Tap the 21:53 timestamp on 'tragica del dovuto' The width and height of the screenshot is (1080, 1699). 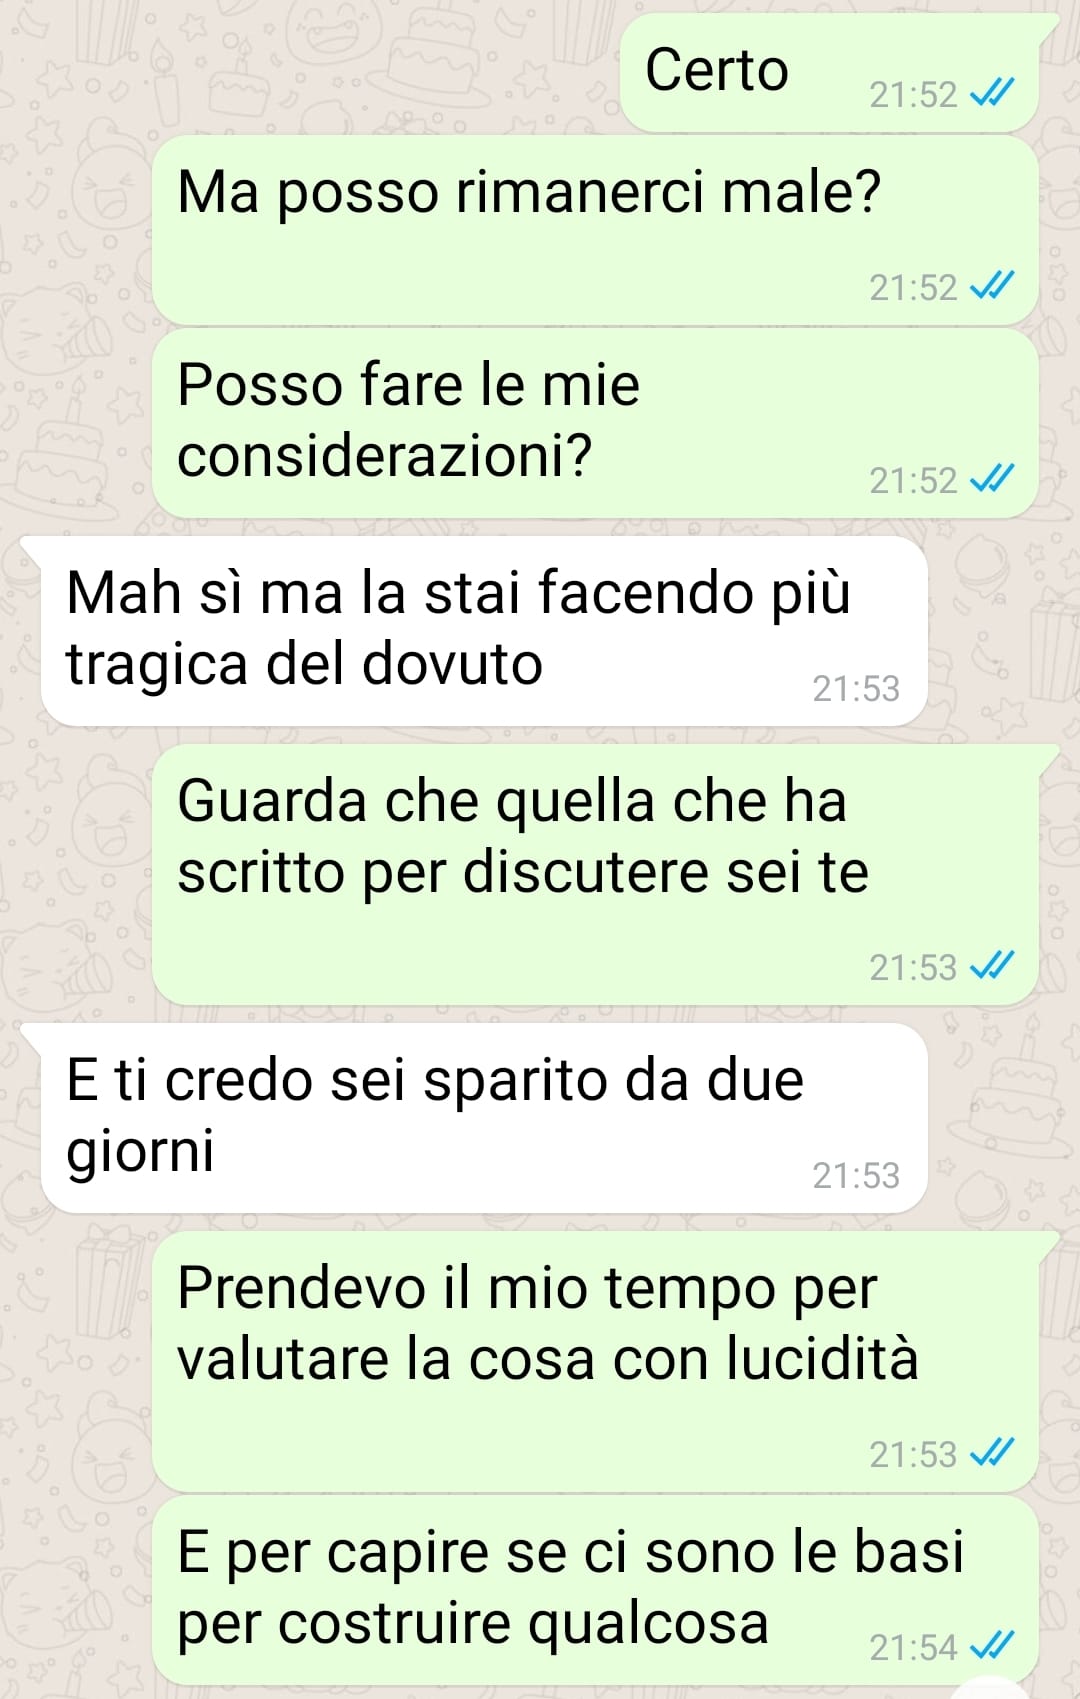(x=856, y=689)
